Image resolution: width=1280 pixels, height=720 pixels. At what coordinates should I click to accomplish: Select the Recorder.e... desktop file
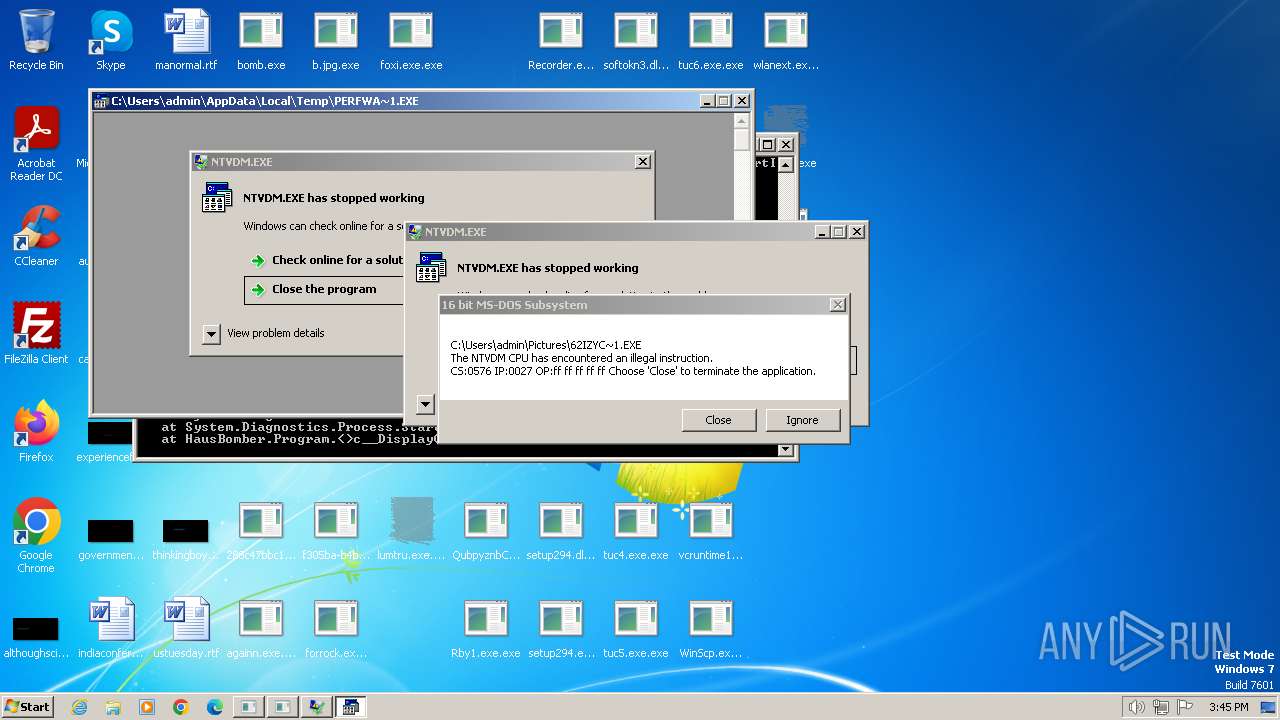561,40
